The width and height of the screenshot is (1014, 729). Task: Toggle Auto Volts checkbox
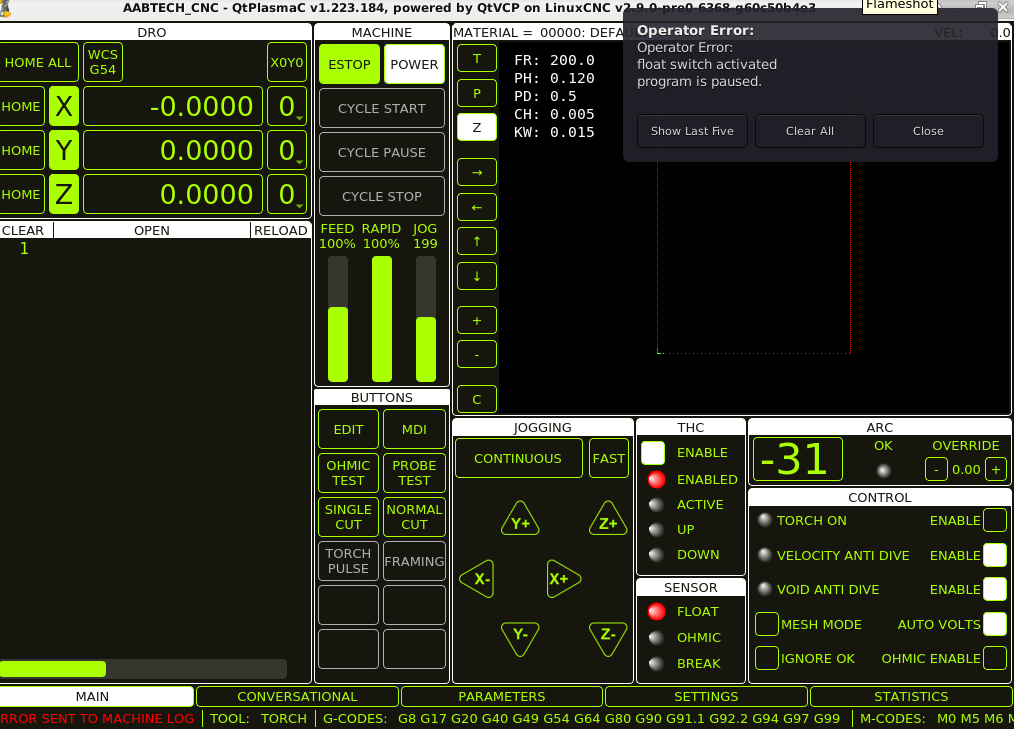coord(995,624)
